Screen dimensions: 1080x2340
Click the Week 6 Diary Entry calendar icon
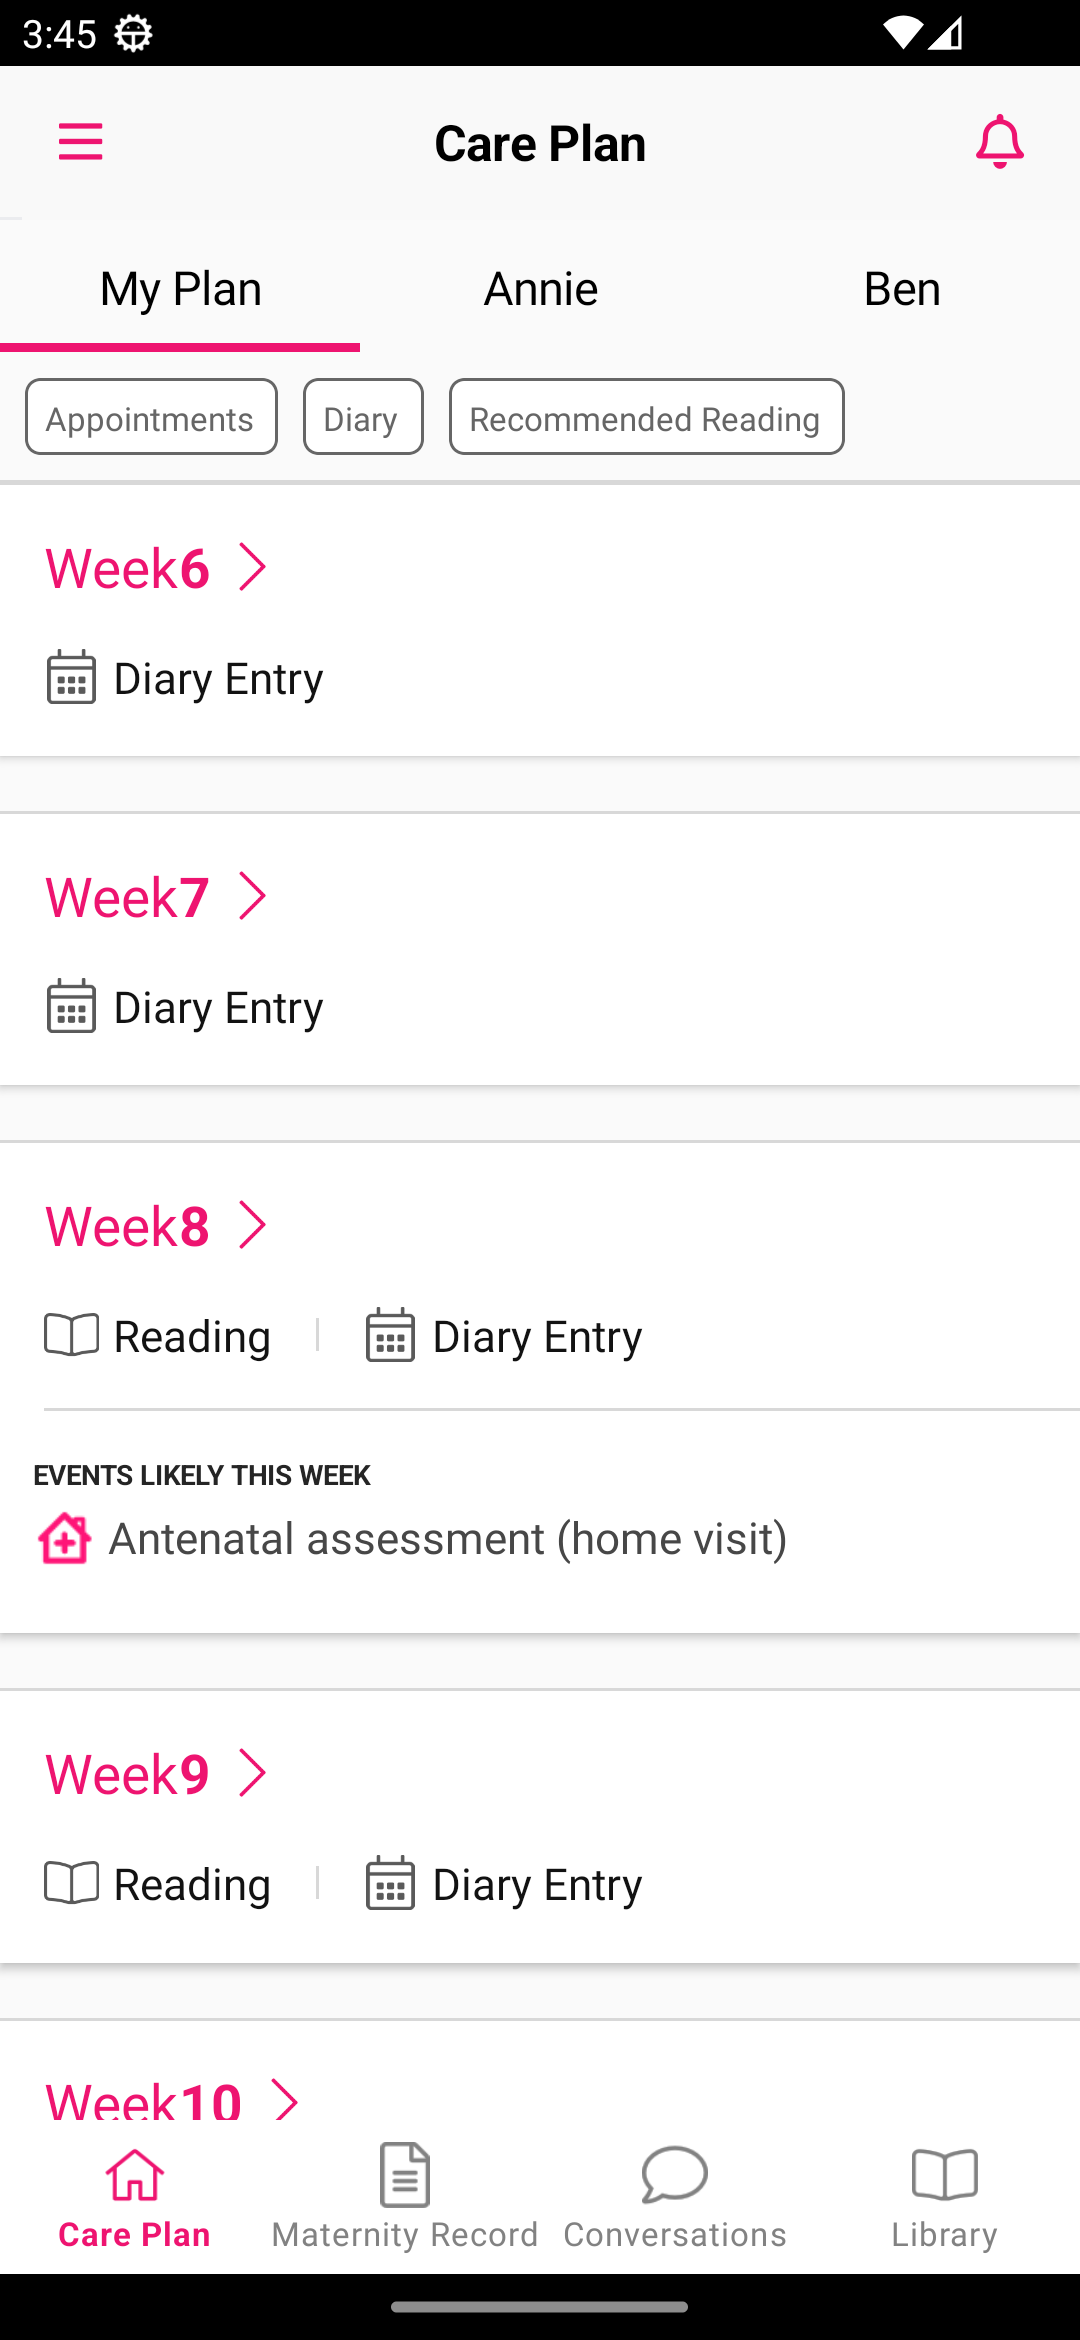70,678
